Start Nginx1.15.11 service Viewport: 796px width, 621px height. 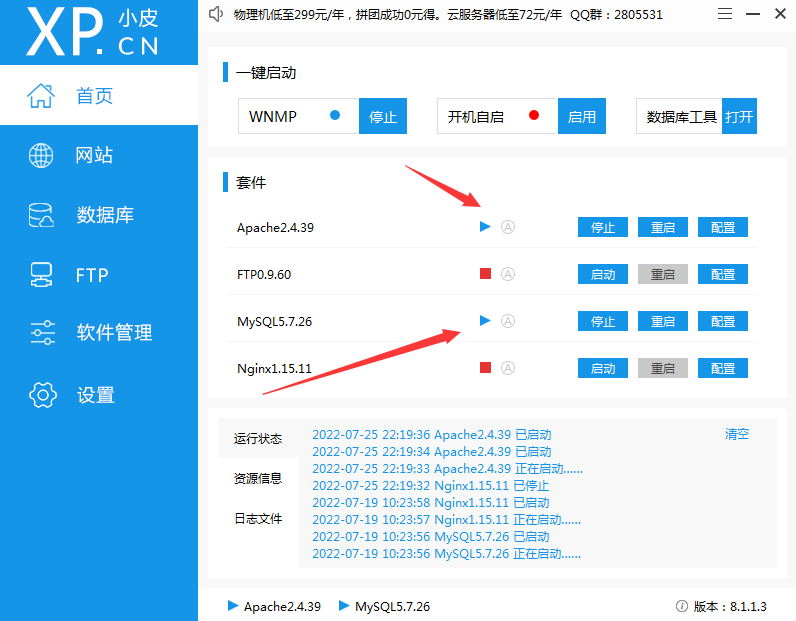[603, 368]
